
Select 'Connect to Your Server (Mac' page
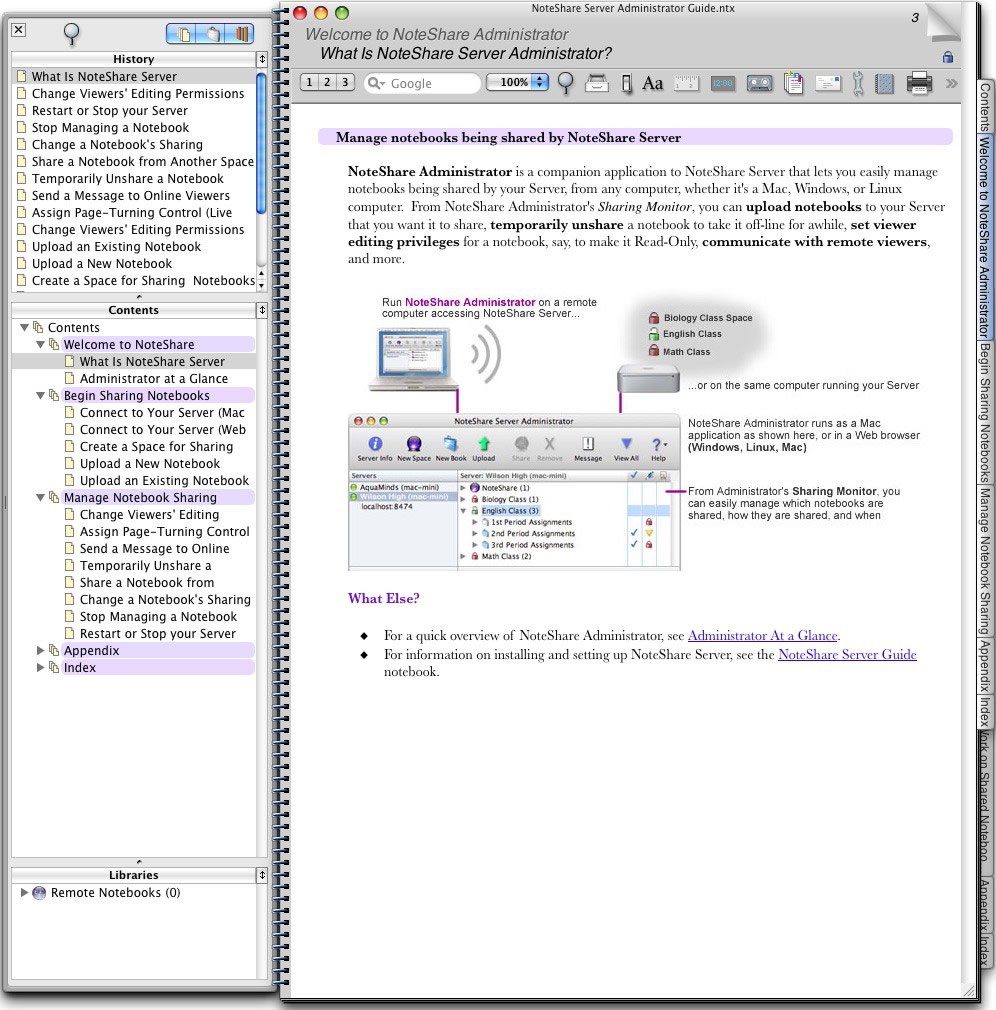tap(162, 412)
